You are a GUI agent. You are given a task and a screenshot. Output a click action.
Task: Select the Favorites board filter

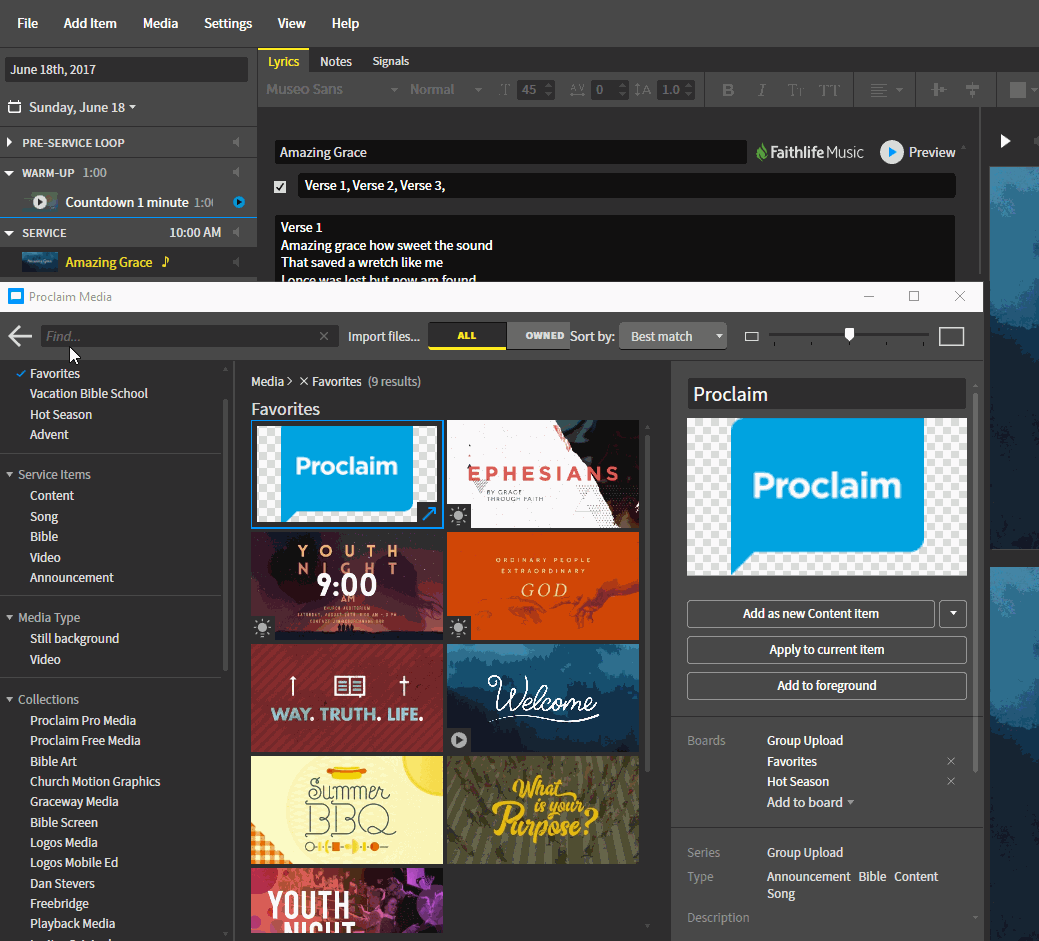coord(54,374)
